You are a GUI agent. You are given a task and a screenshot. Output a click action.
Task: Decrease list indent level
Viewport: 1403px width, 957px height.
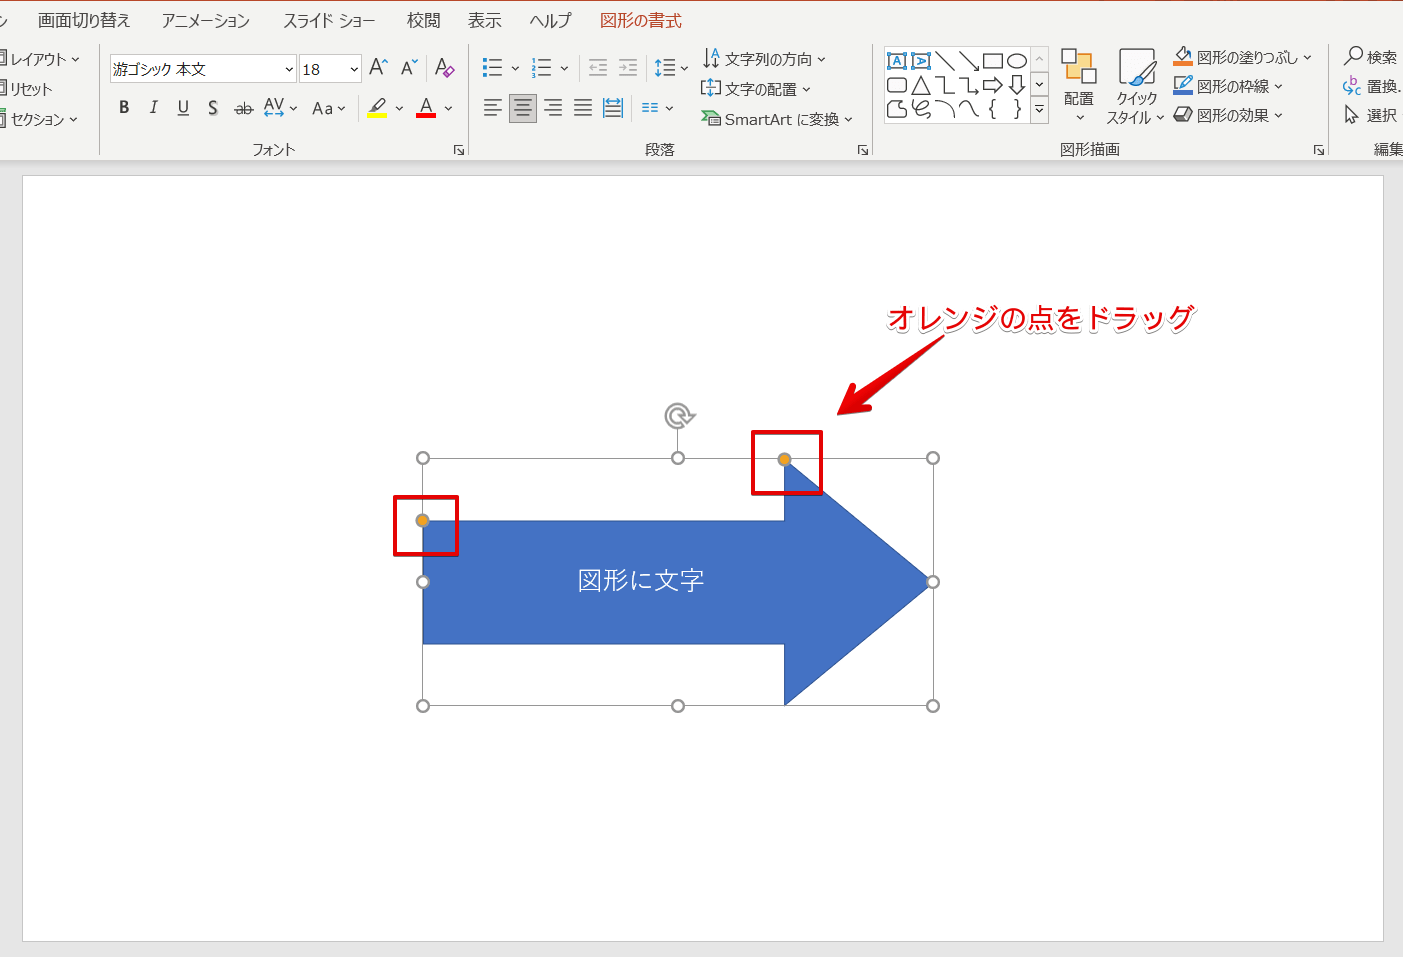tap(598, 67)
